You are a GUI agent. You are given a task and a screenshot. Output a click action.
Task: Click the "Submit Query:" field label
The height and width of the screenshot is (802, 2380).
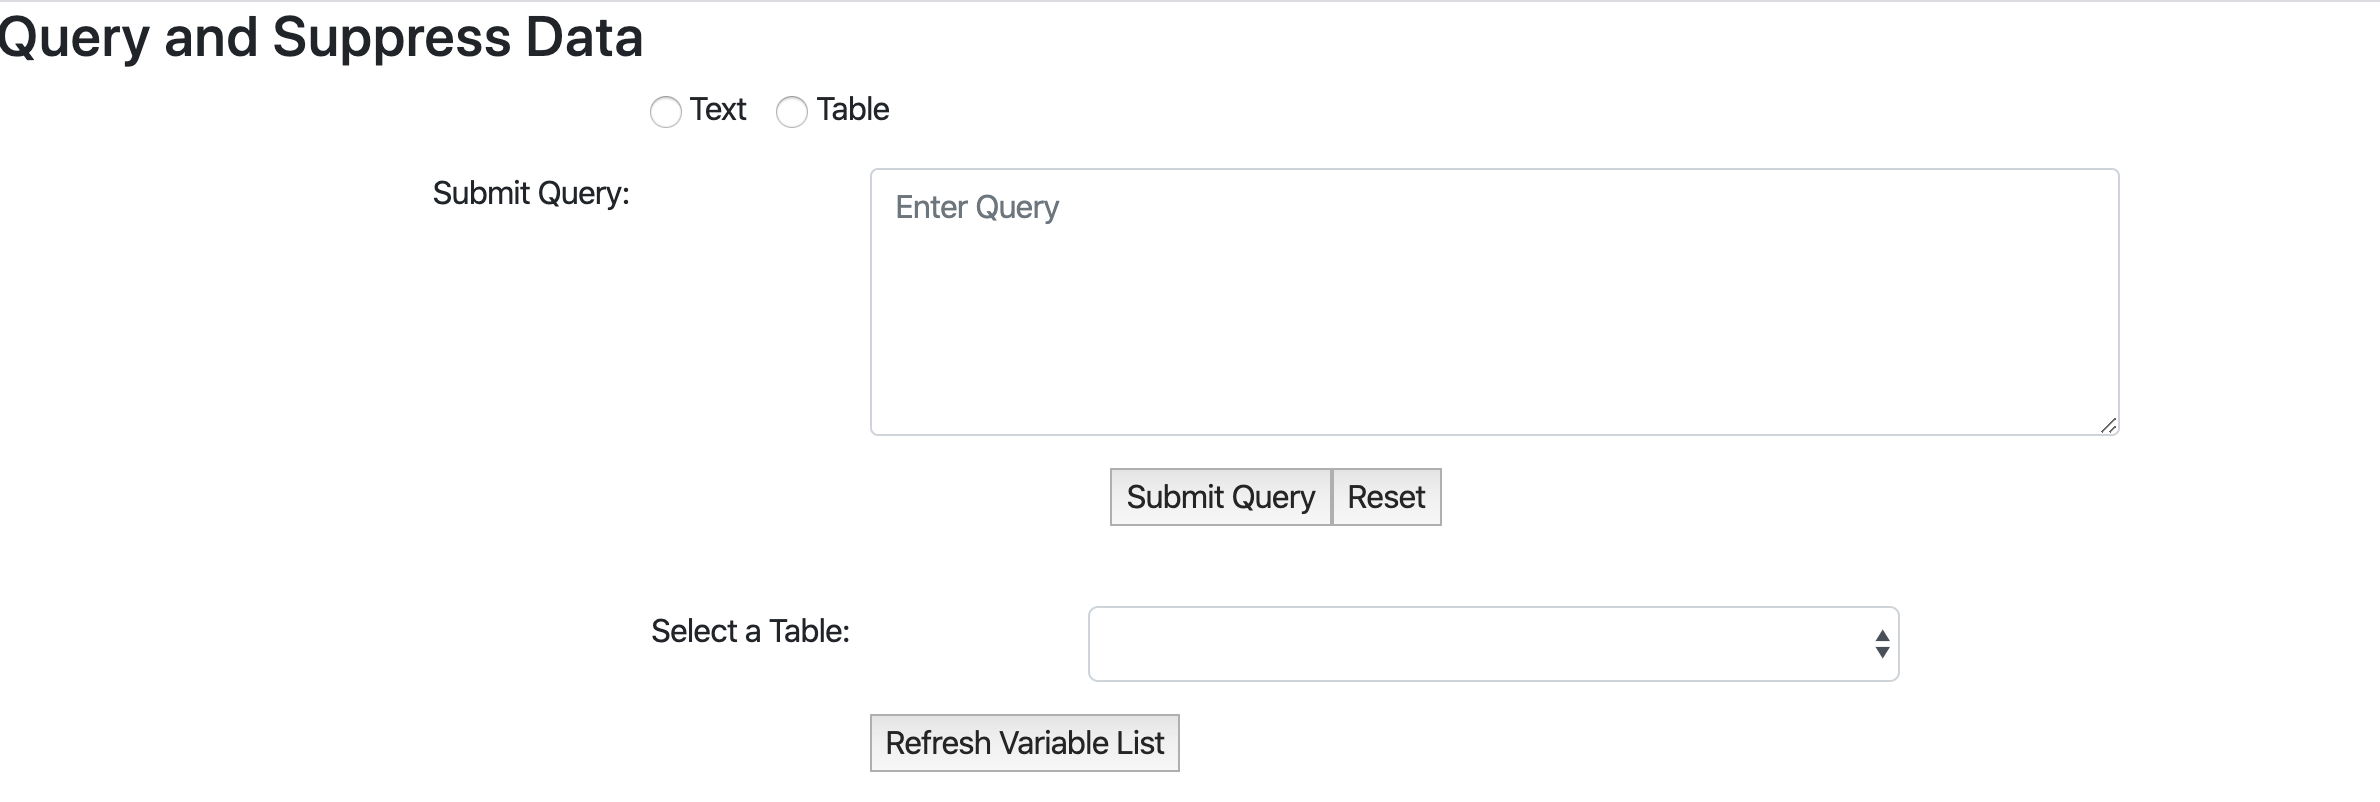(x=531, y=193)
